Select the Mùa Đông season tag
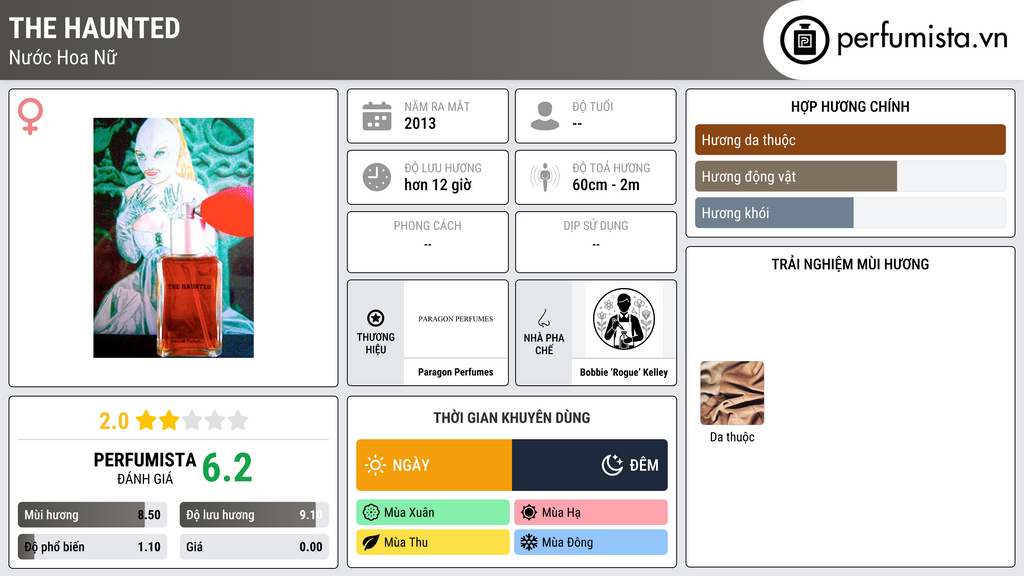 click(591, 542)
